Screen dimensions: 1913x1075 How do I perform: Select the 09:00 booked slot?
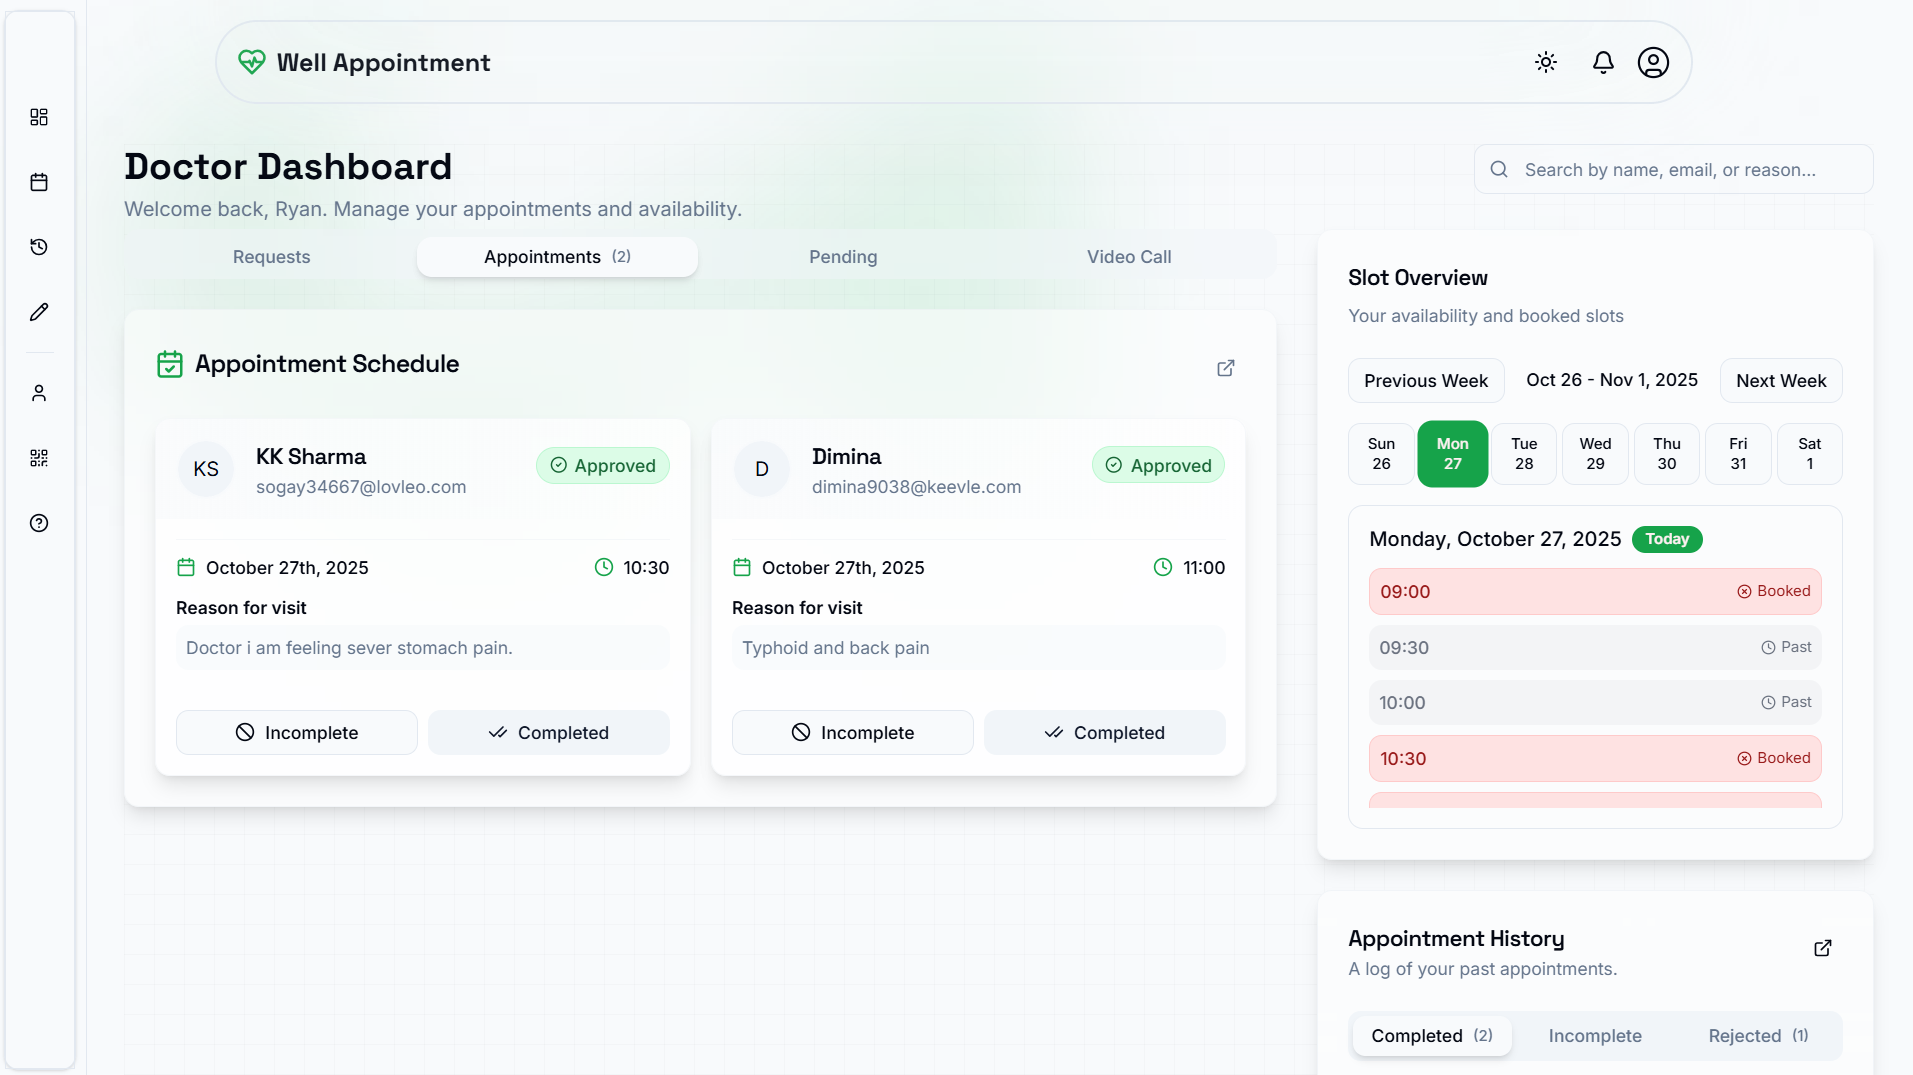tap(1594, 592)
